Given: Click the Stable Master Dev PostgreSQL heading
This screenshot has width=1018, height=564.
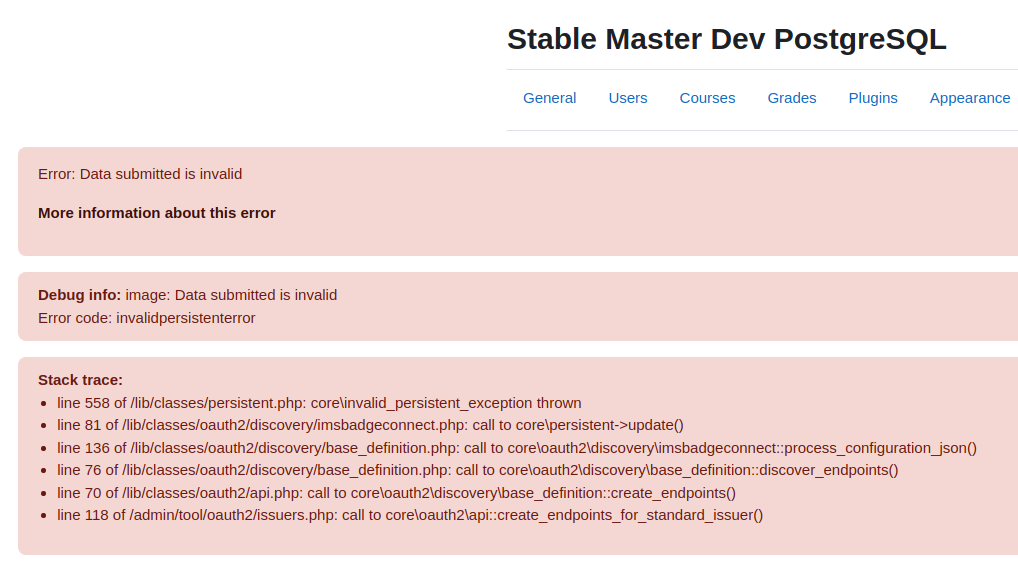Looking at the screenshot, I should point(726,40).
